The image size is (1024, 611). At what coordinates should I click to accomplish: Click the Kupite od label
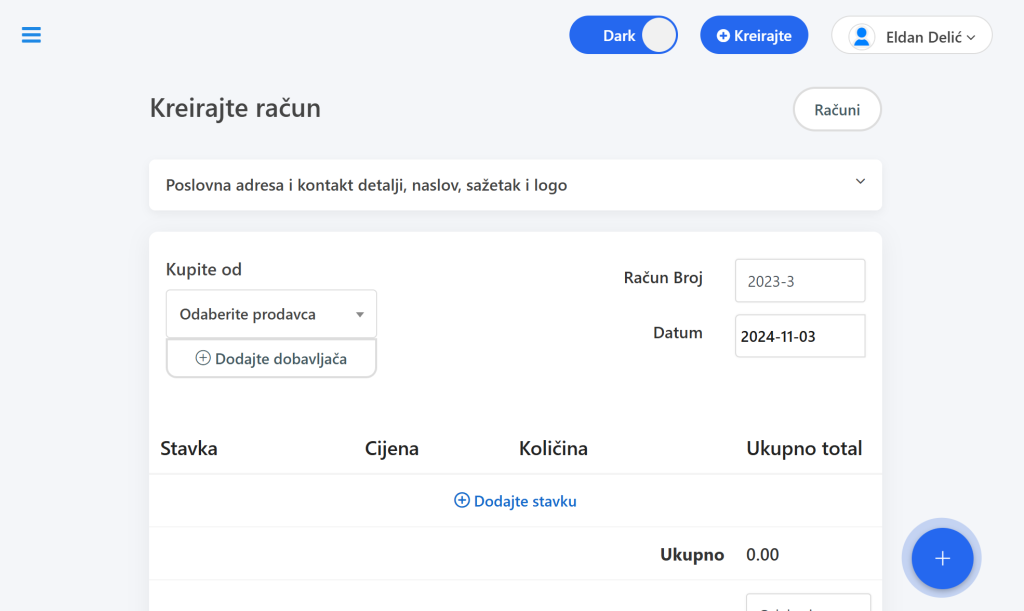[x=204, y=270]
